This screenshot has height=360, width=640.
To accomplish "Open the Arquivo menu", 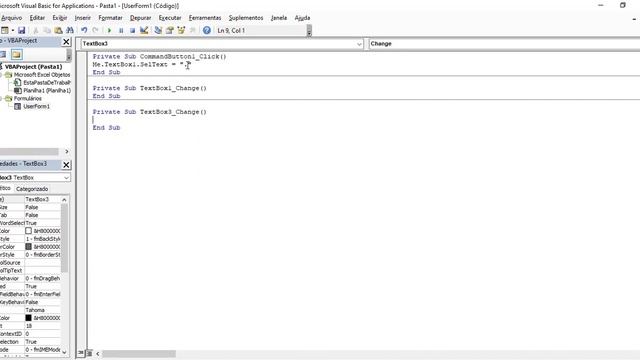I will 11,18.
